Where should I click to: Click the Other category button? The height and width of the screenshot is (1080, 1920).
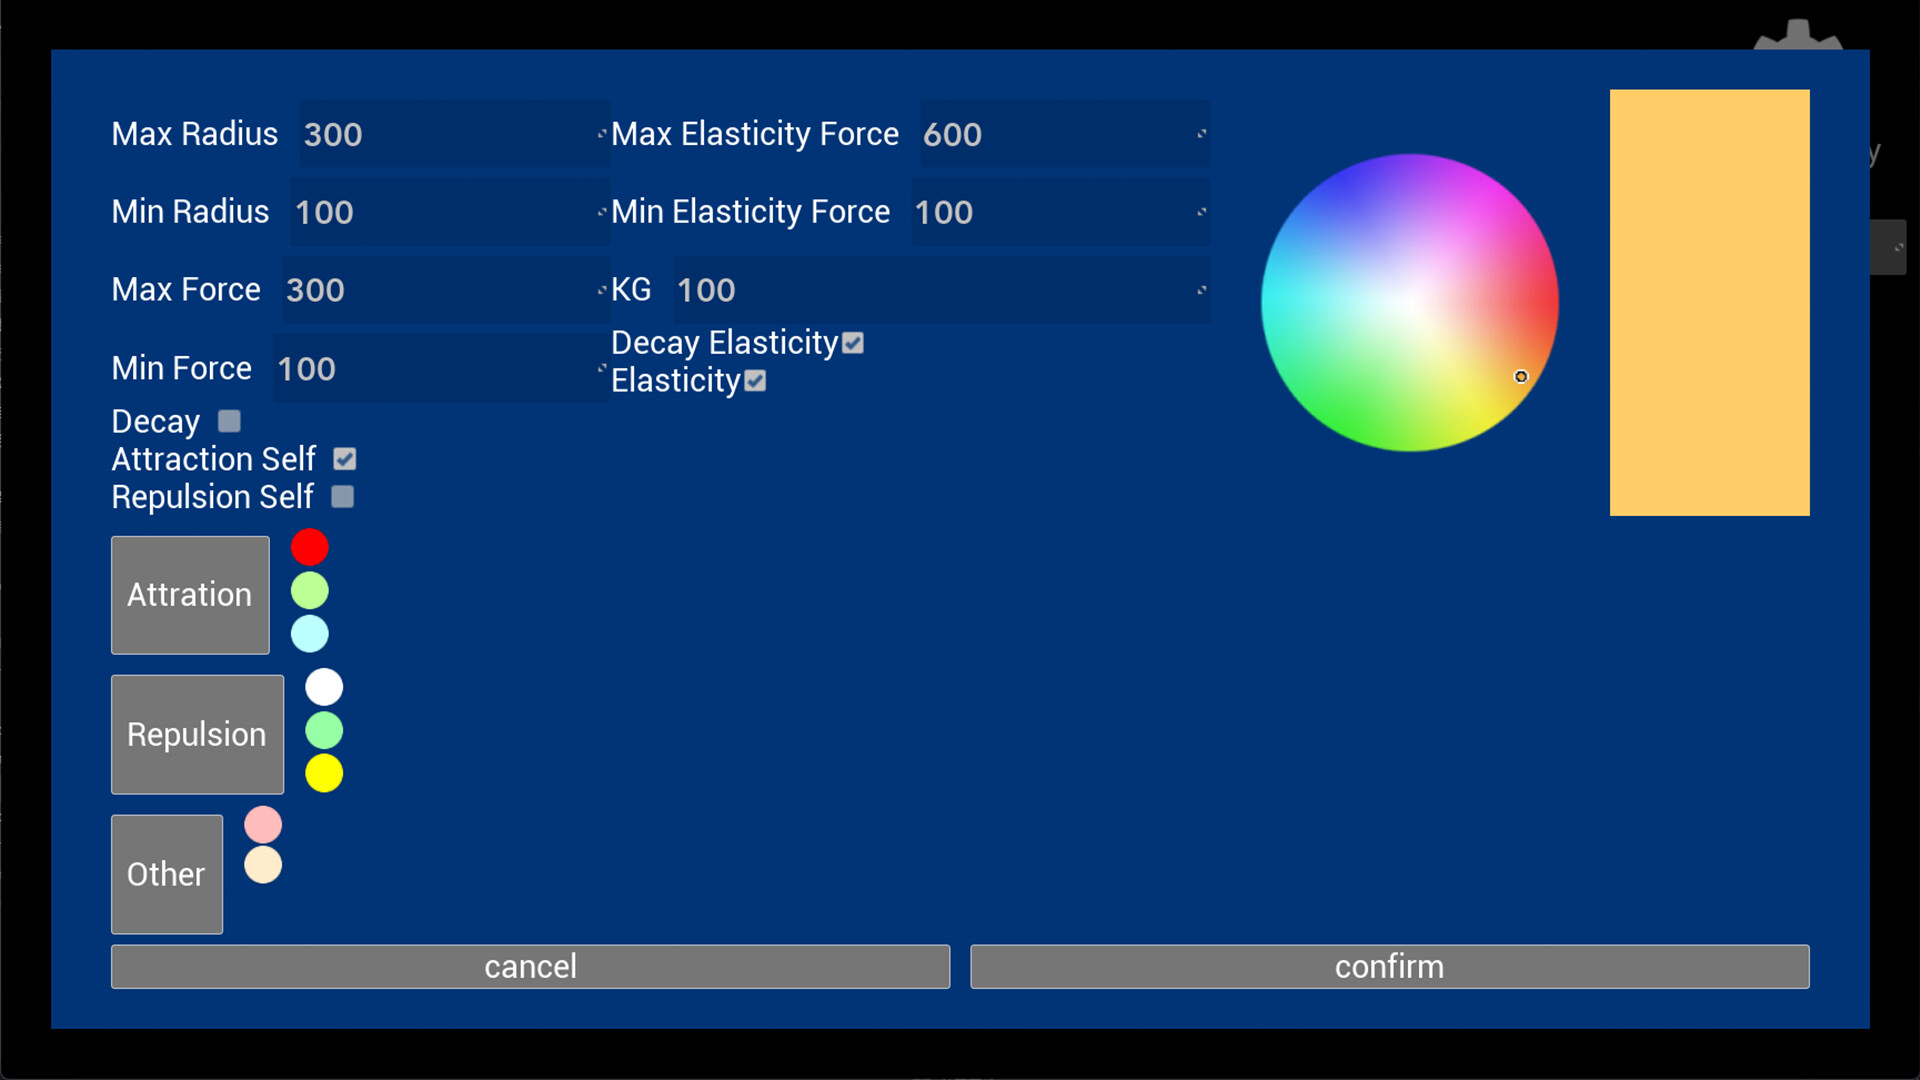point(166,874)
